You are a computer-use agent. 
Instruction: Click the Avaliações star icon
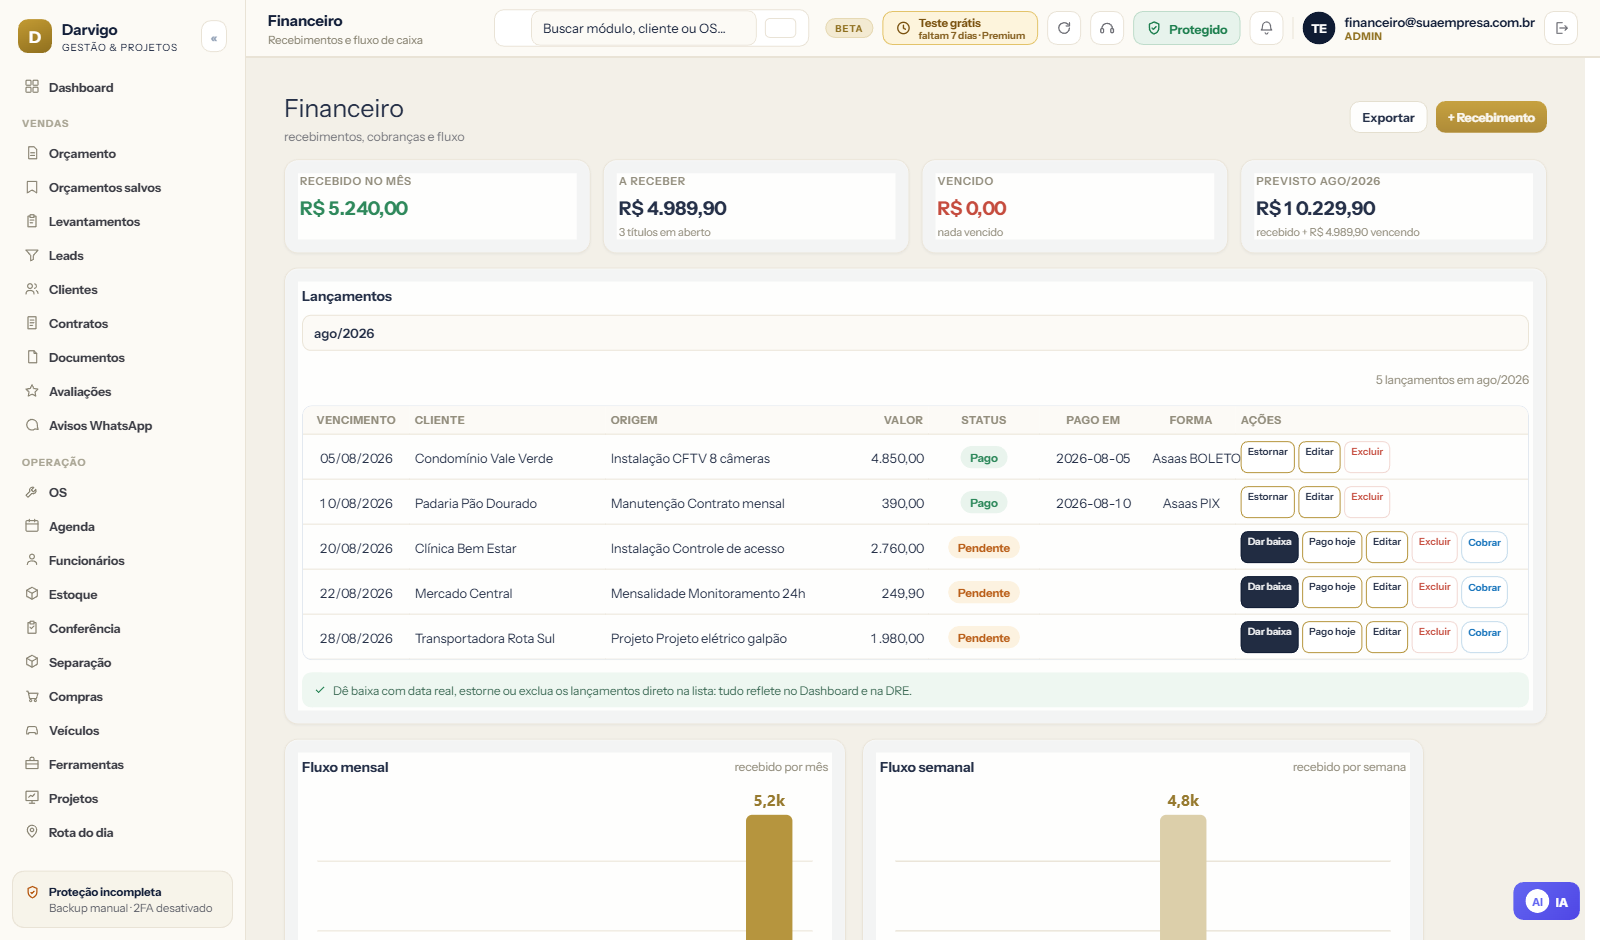tap(32, 391)
